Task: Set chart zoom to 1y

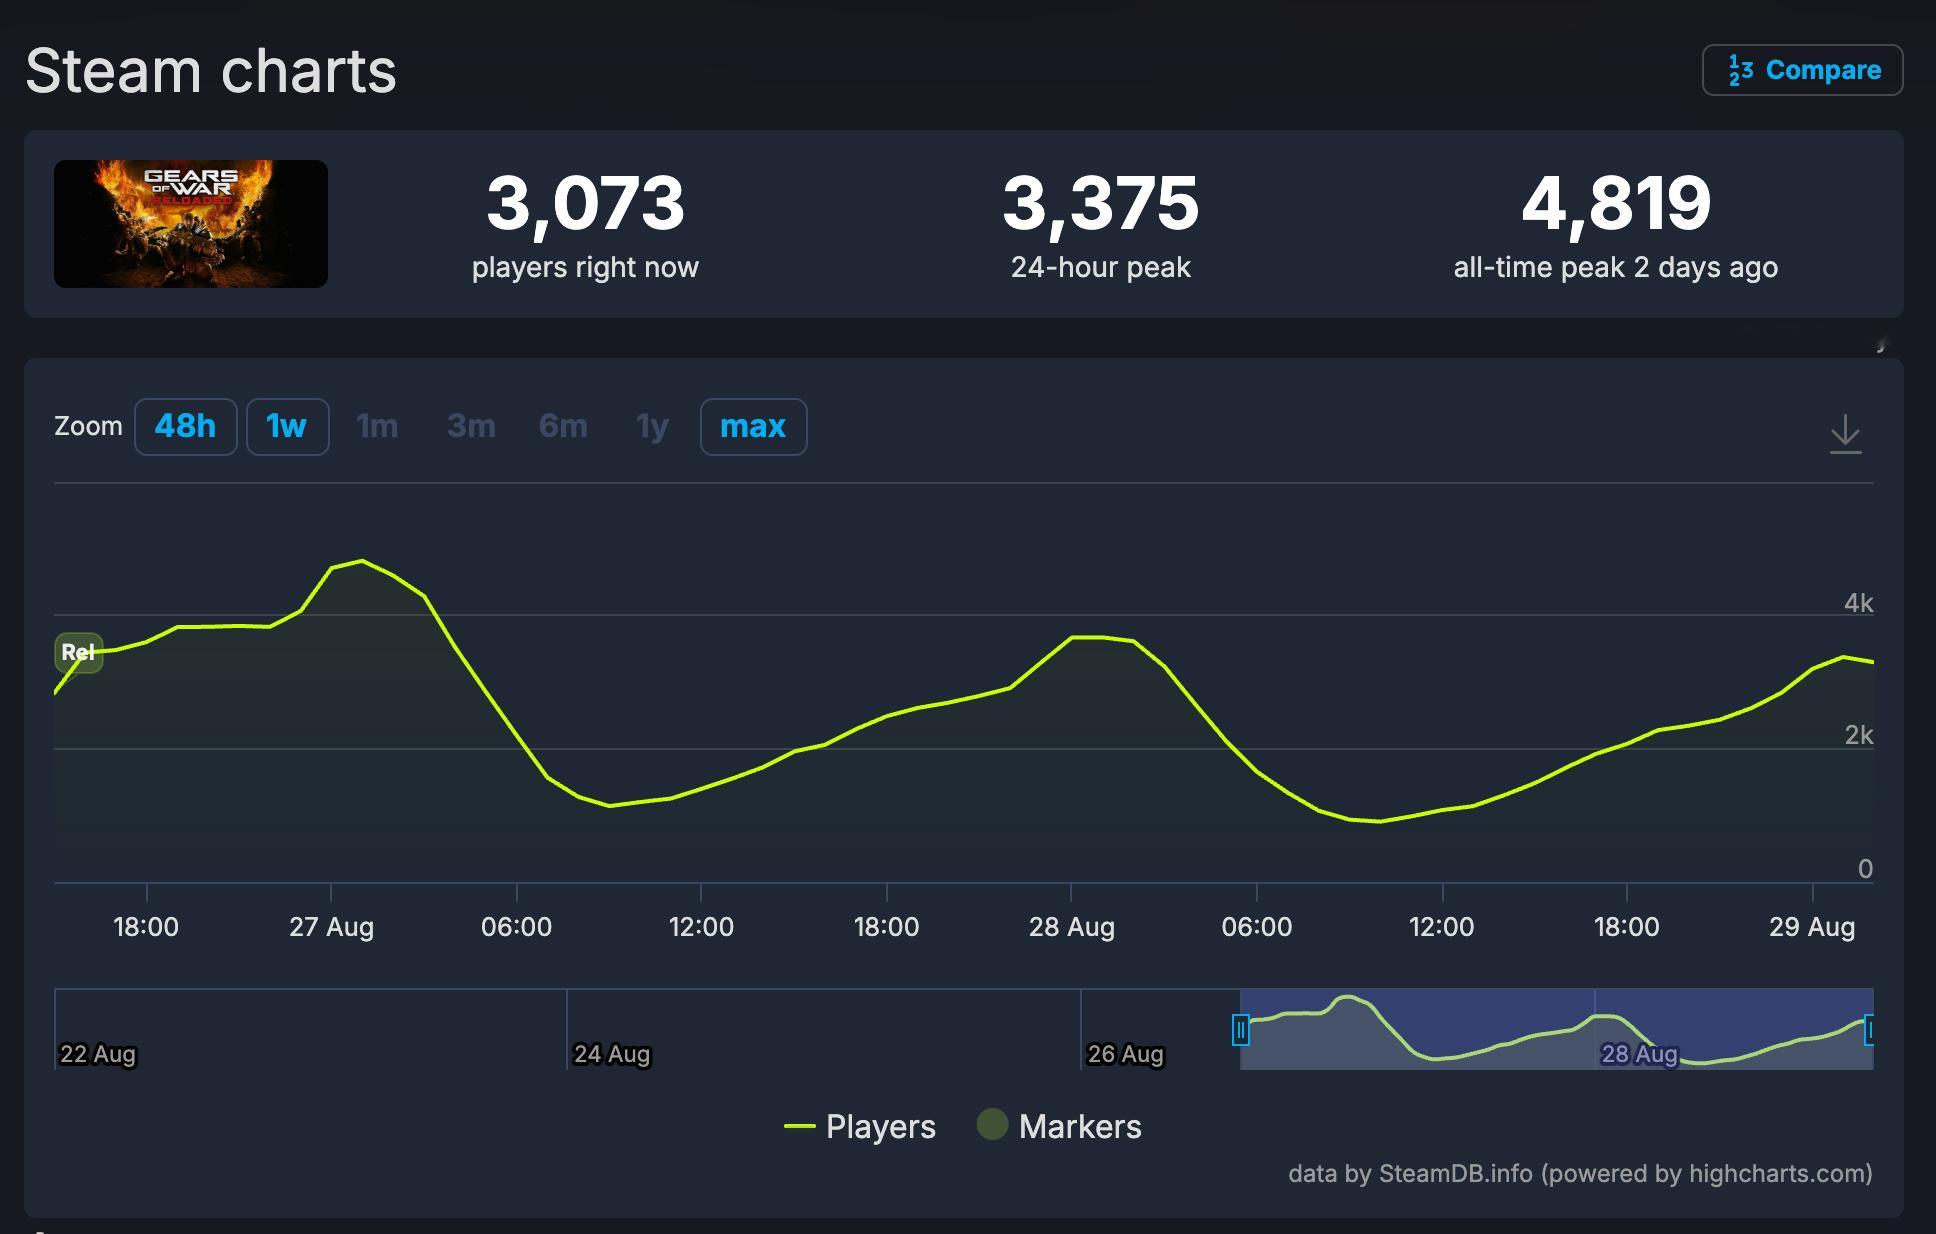Action: click(652, 427)
